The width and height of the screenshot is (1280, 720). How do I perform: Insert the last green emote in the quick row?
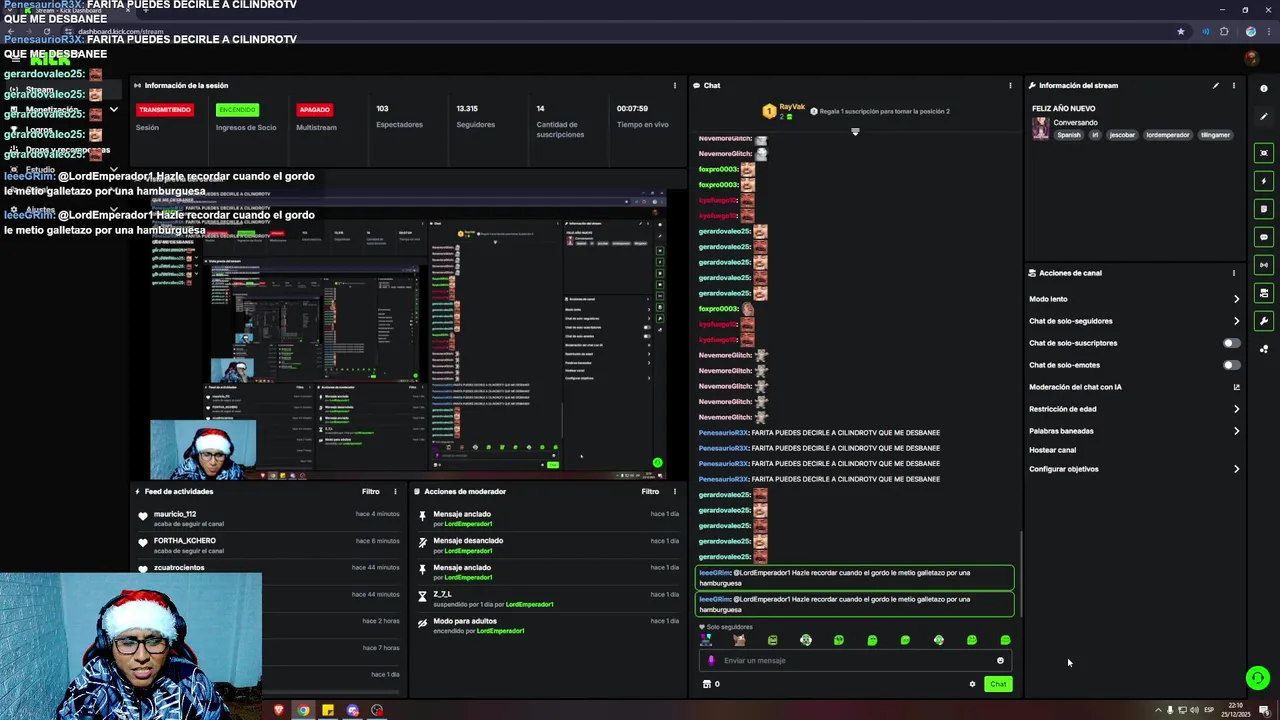coord(1005,640)
